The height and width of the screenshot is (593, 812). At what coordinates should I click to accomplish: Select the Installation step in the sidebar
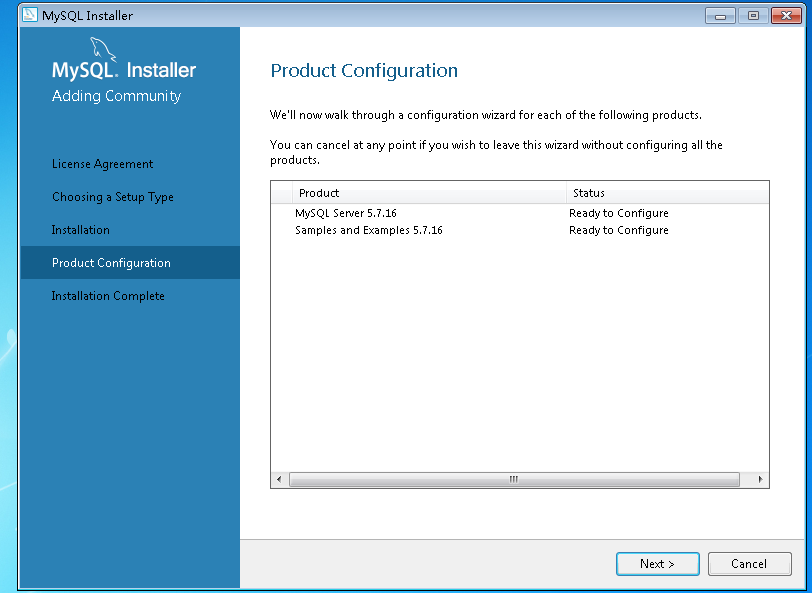[x=80, y=230]
